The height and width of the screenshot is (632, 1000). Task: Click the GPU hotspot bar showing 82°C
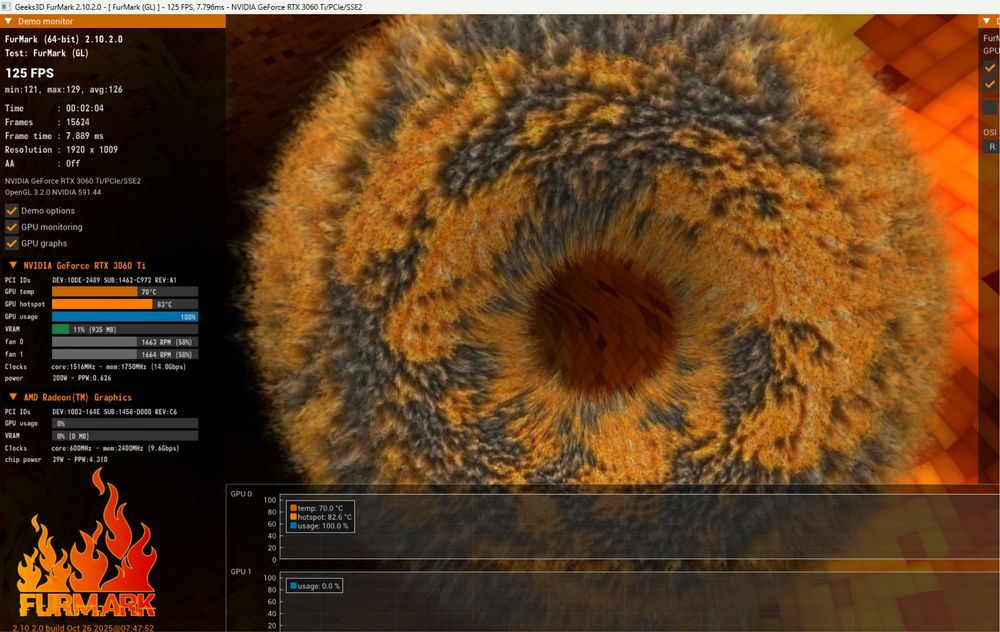[124, 304]
